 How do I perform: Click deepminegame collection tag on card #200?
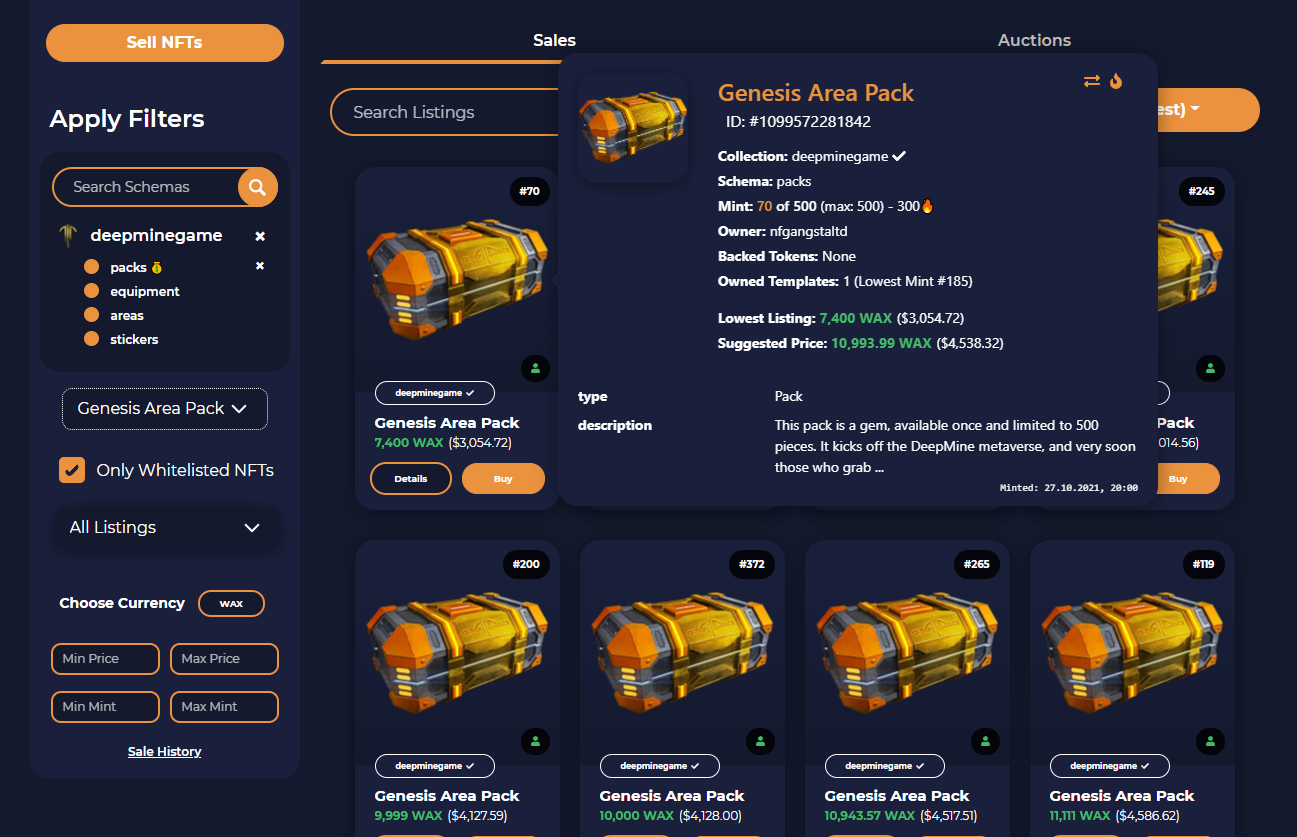pyautogui.click(x=435, y=766)
